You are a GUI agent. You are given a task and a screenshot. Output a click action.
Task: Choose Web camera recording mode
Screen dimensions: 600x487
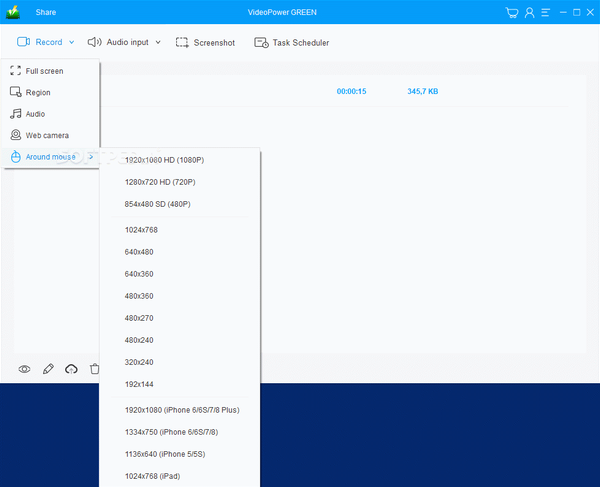(x=51, y=135)
